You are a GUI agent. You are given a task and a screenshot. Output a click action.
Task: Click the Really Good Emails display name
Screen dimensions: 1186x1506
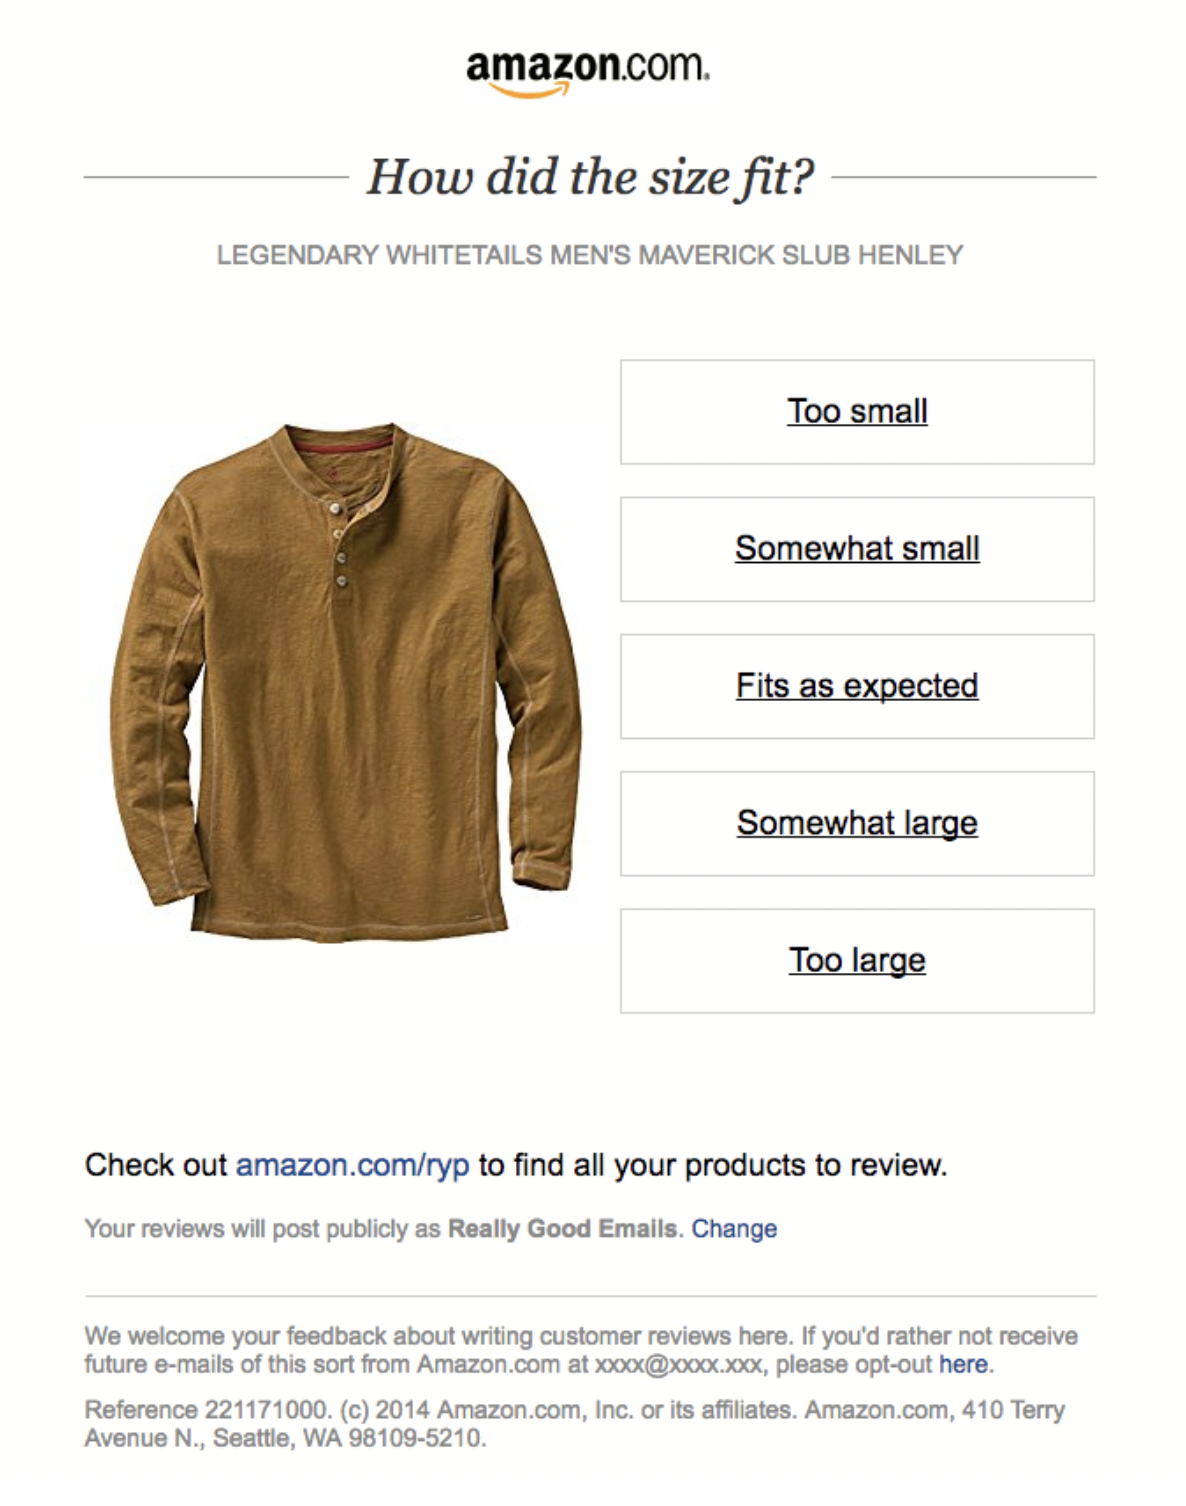tap(562, 1228)
